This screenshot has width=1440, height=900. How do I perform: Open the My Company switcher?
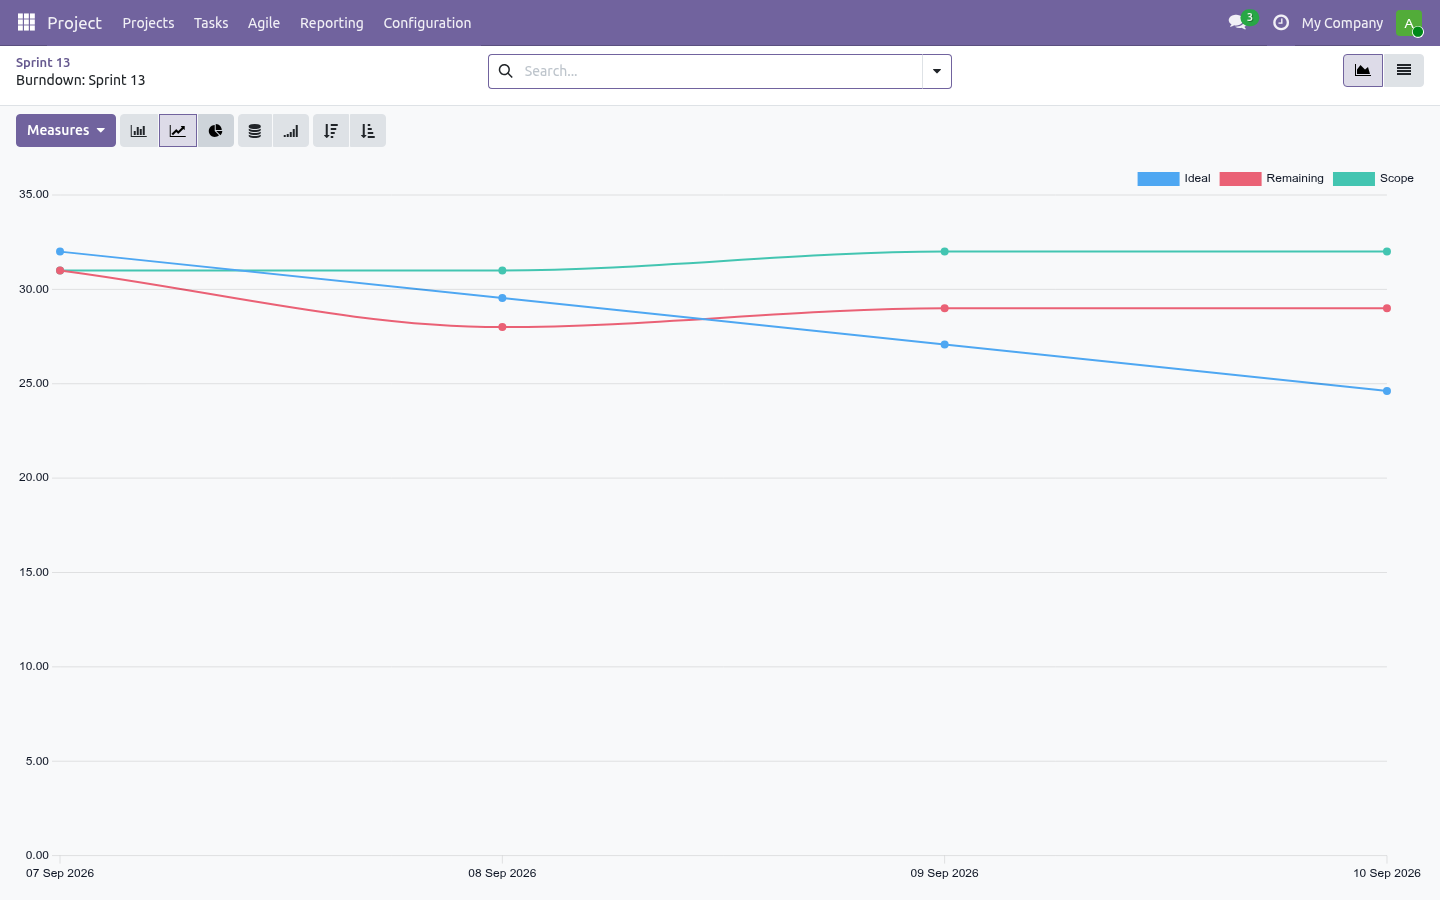click(x=1342, y=23)
